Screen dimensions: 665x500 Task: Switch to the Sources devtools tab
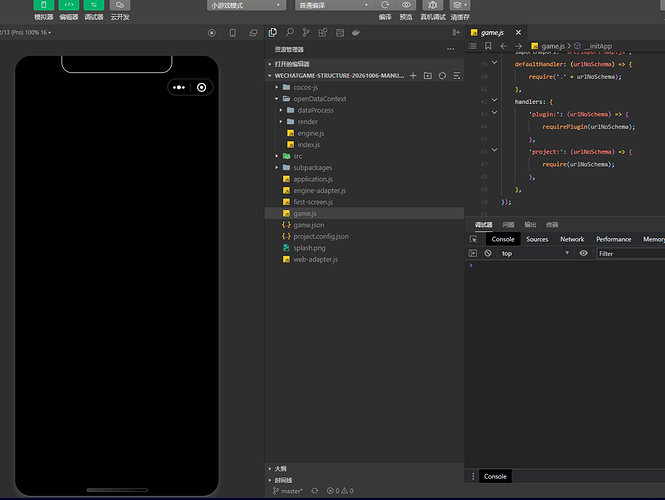click(x=537, y=239)
